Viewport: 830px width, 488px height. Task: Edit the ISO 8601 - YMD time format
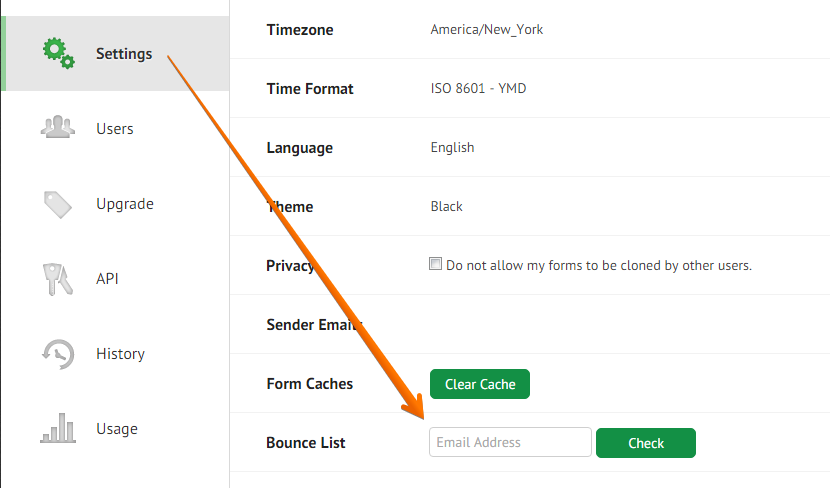478,89
